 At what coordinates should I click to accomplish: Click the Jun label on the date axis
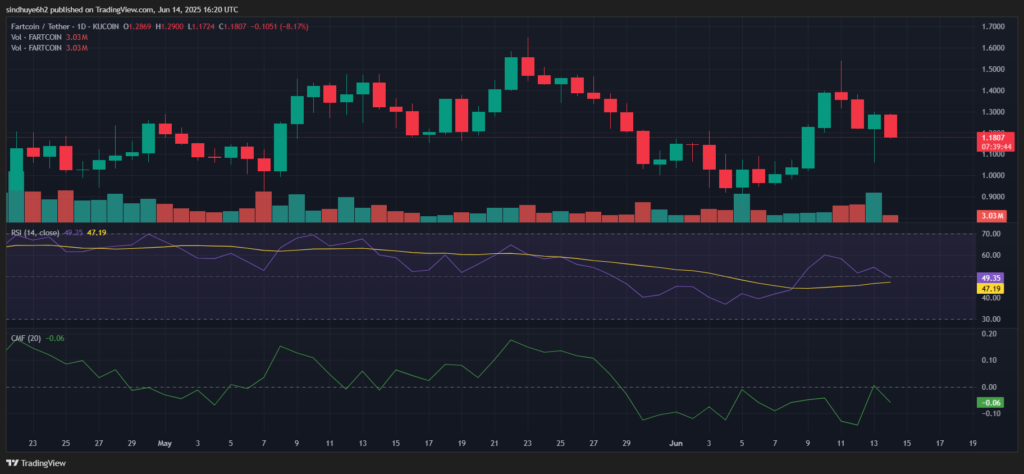click(x=677, y=442)
